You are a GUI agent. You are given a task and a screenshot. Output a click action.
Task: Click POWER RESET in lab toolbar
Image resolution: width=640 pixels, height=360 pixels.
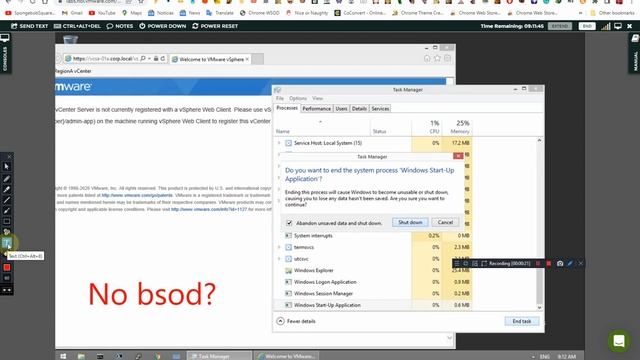pyautogui.click(x=215, y=26)
